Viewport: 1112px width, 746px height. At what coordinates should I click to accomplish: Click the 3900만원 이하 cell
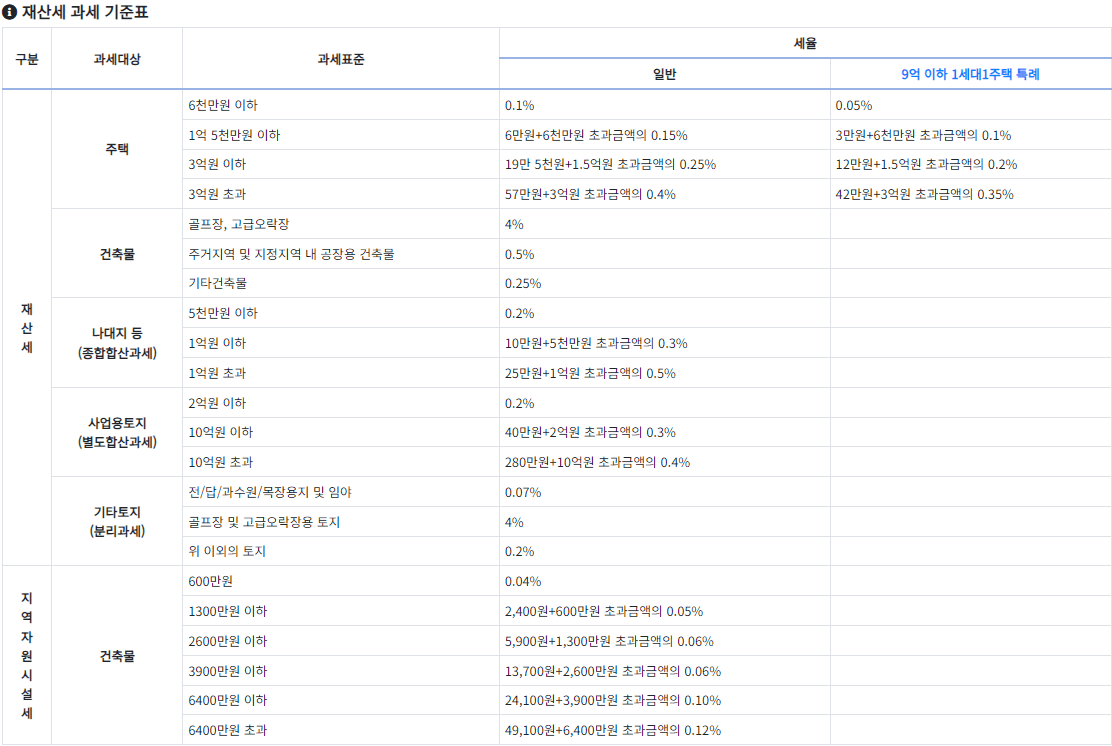click(340, 670)
